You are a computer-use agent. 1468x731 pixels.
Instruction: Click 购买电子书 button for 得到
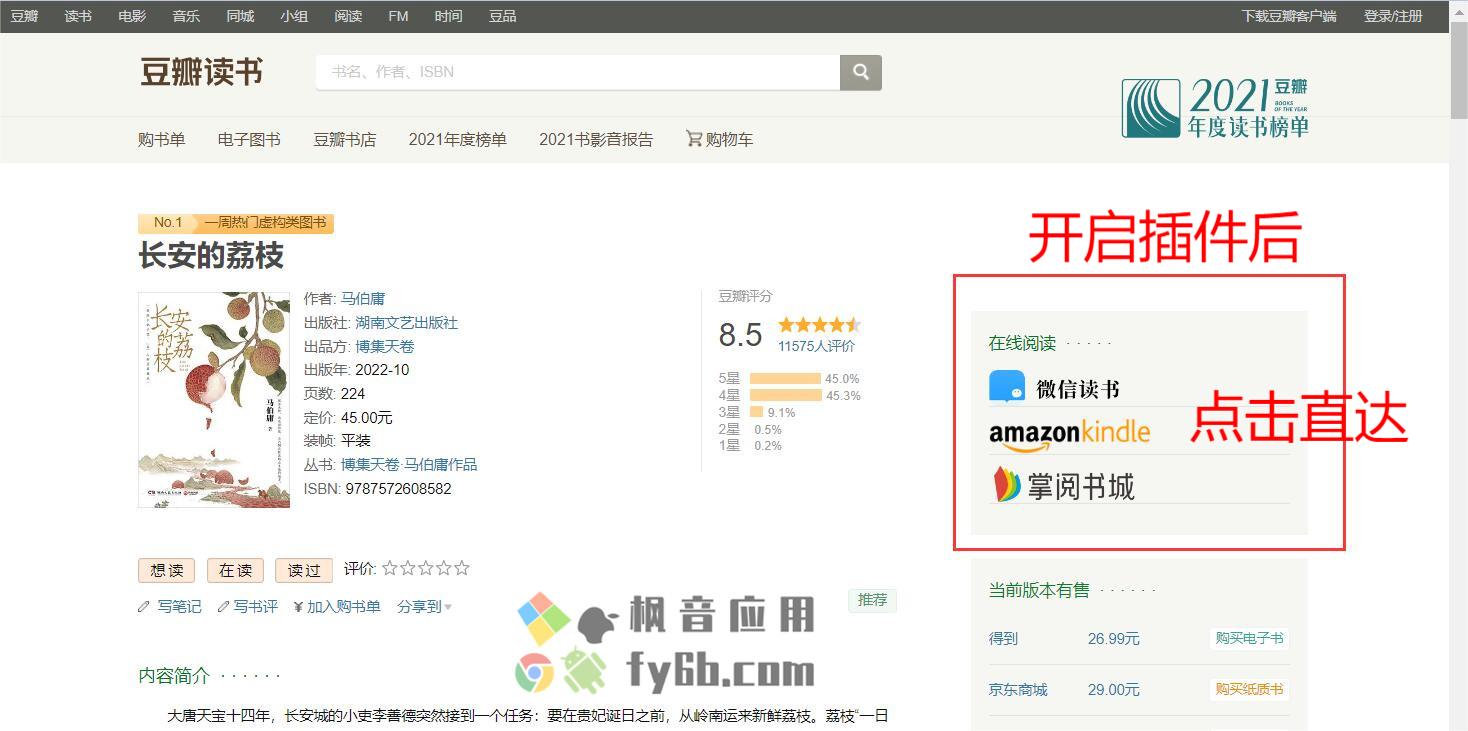(x=1249, y=638)
